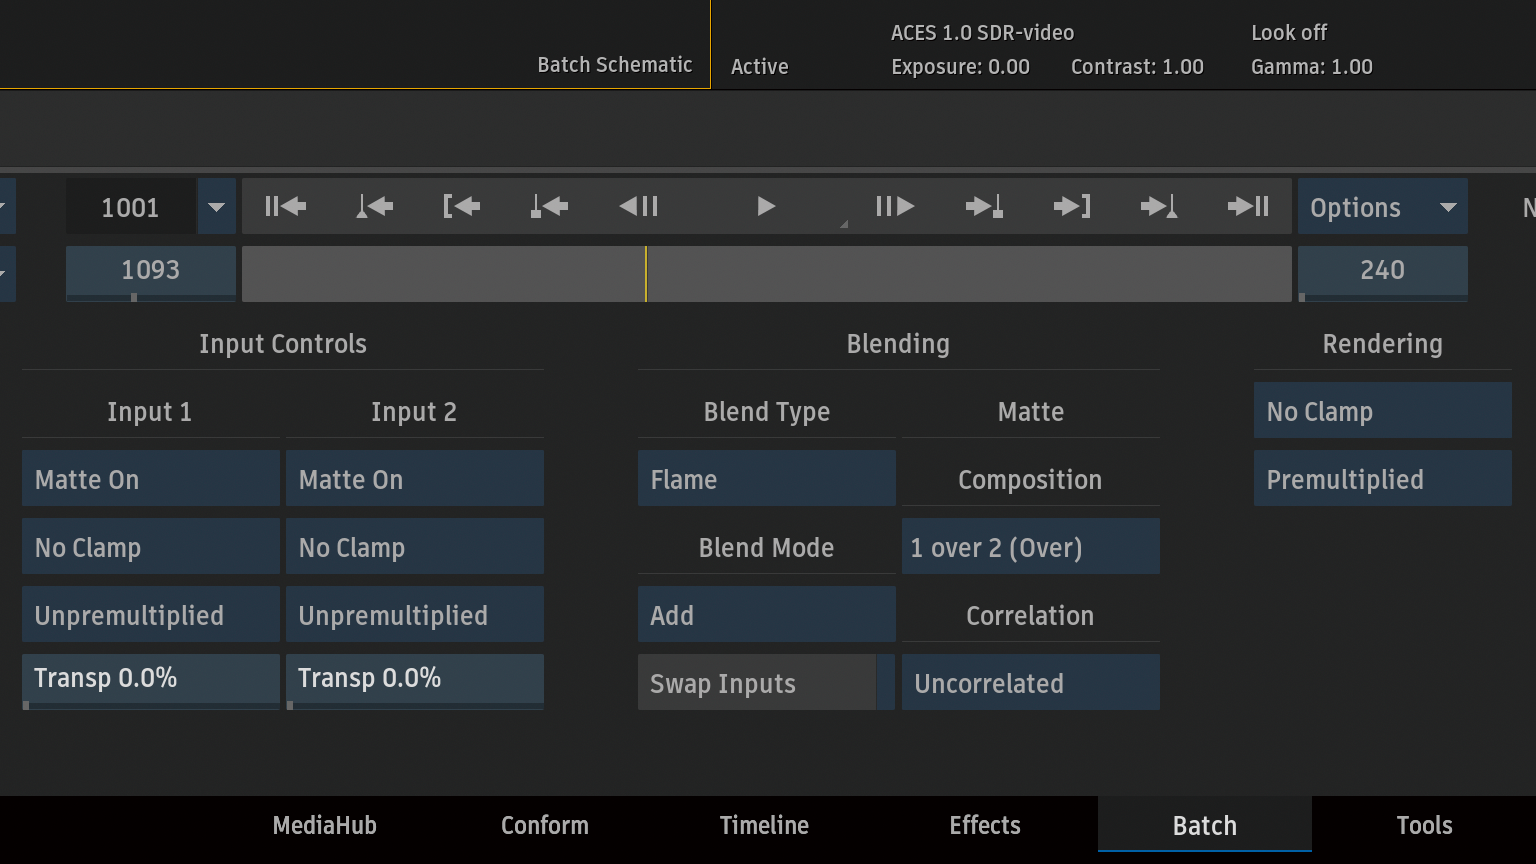The width and height of the screenshot is (1536, 864).
Task: Open the Add blend mode dropdown
Action: click(767, 614)
